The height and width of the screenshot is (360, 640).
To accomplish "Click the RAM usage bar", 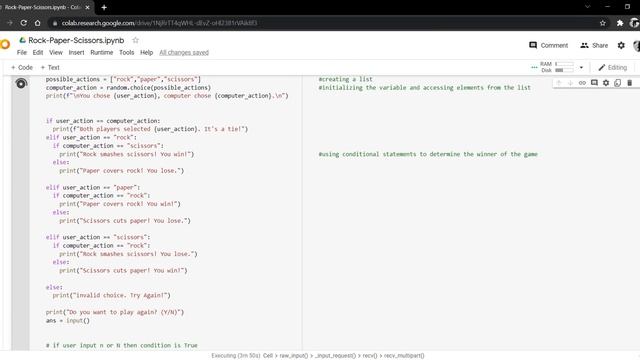I will 565,64.
